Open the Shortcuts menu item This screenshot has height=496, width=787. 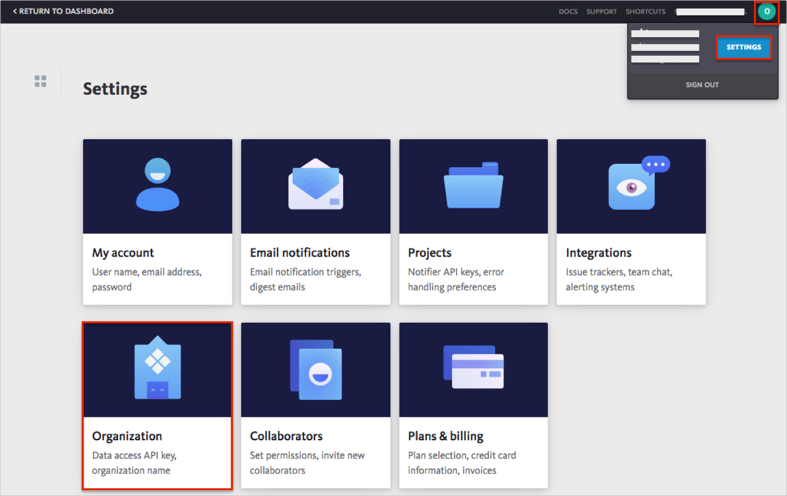tap(645, 12)
